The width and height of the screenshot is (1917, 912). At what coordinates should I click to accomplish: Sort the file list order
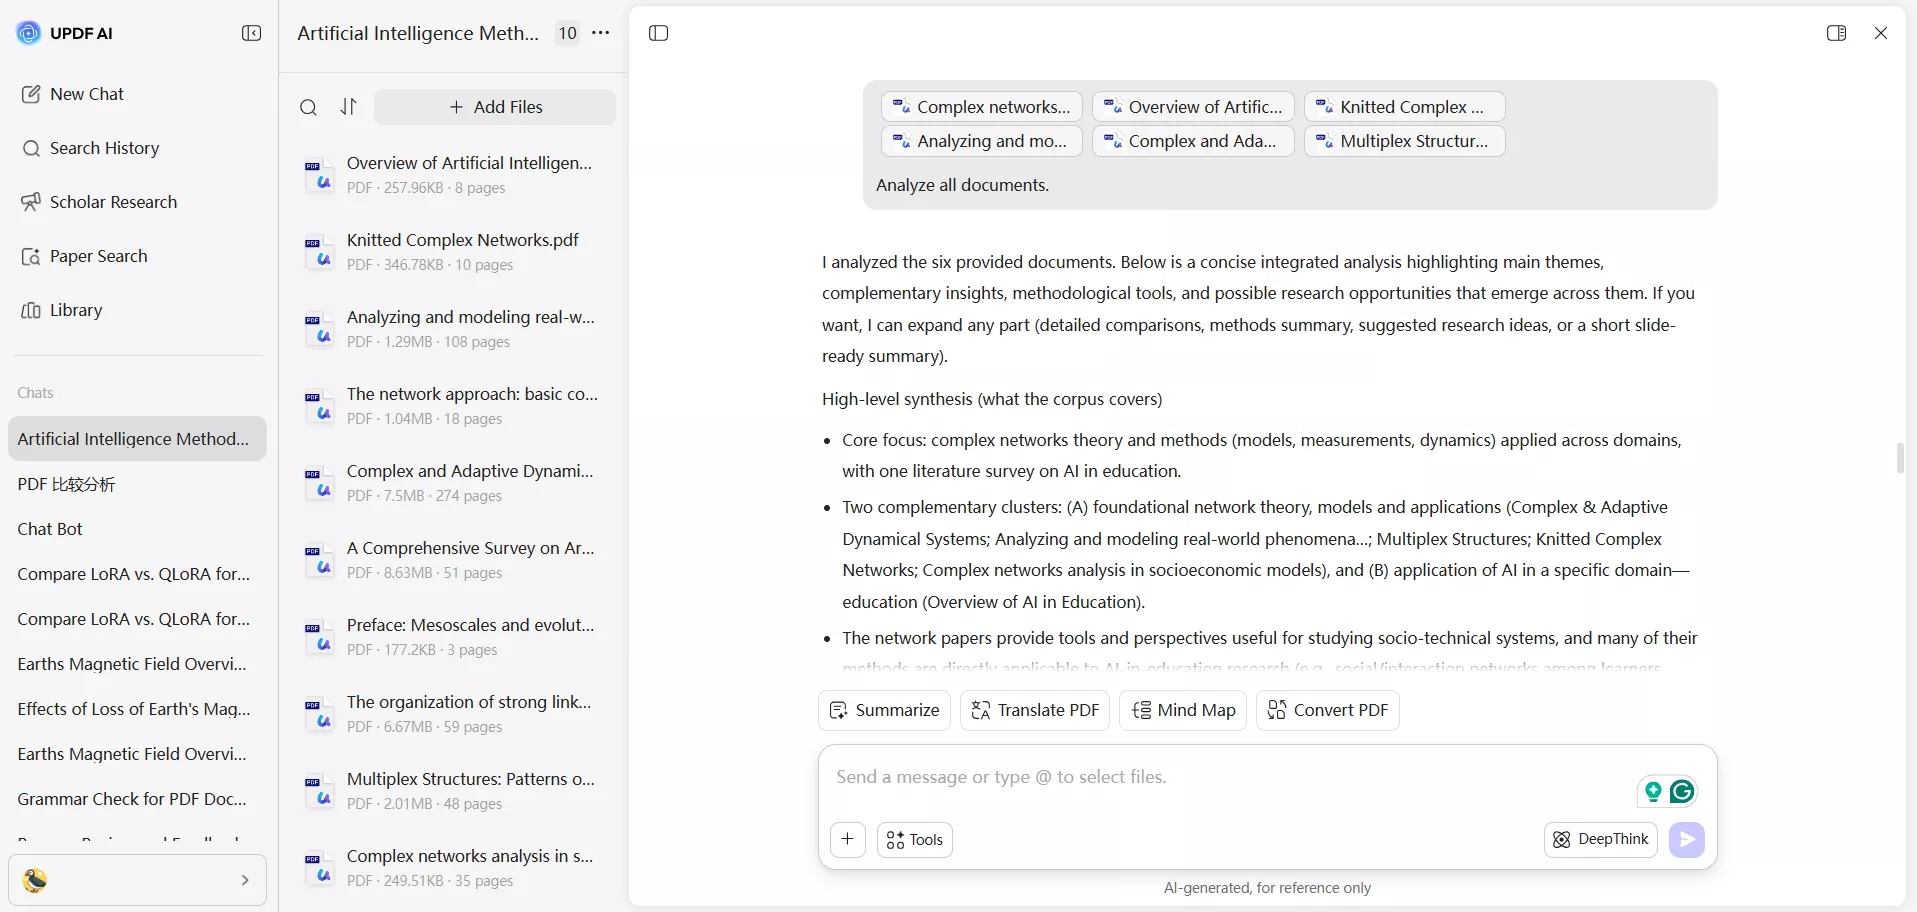coord(348,107)
